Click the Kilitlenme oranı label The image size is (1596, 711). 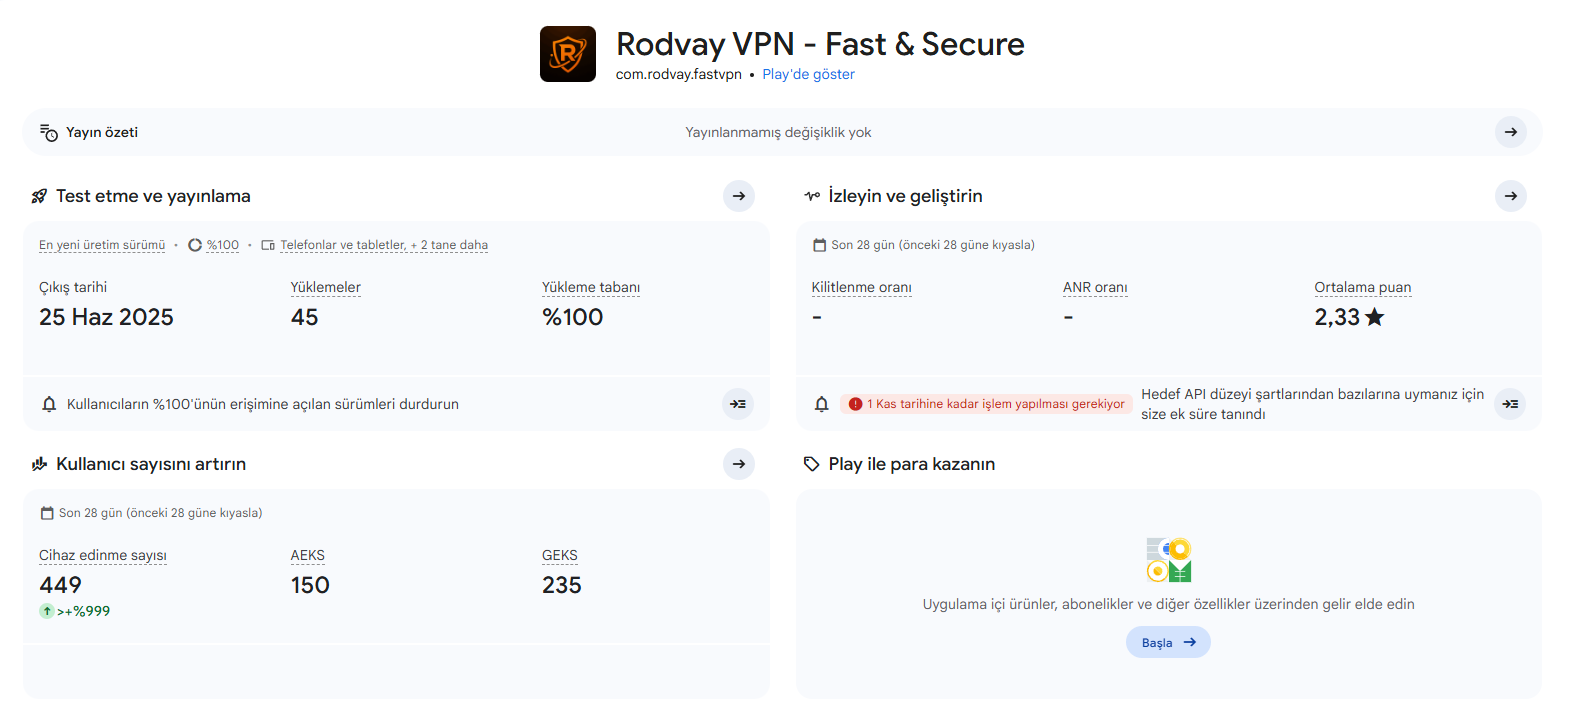click(x=862, y=287)
